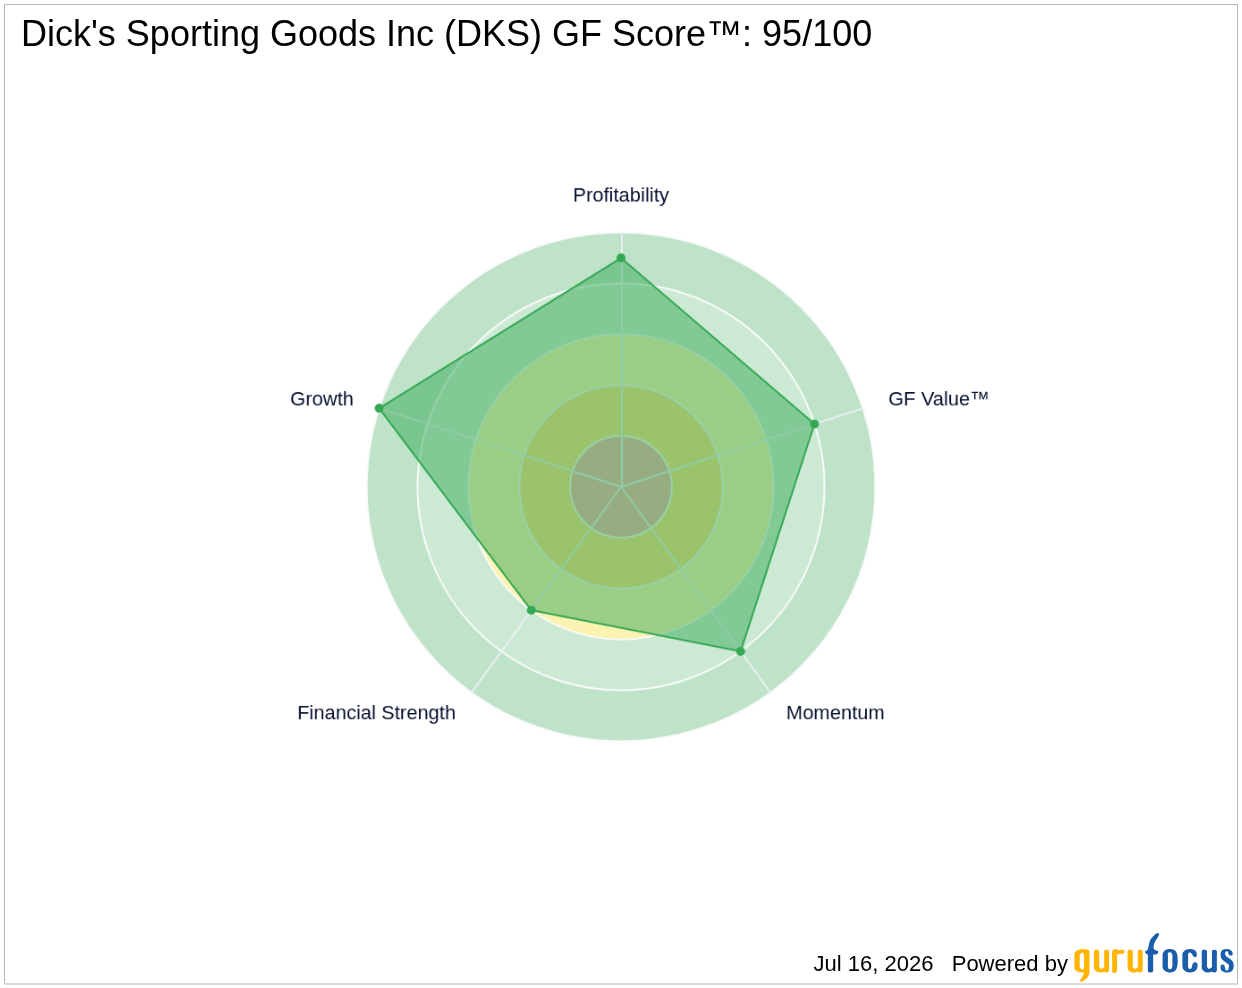Click the polygon edge between Growth and Profitability
Screen dimensions: 1242x988
click(x=500, y=333)
